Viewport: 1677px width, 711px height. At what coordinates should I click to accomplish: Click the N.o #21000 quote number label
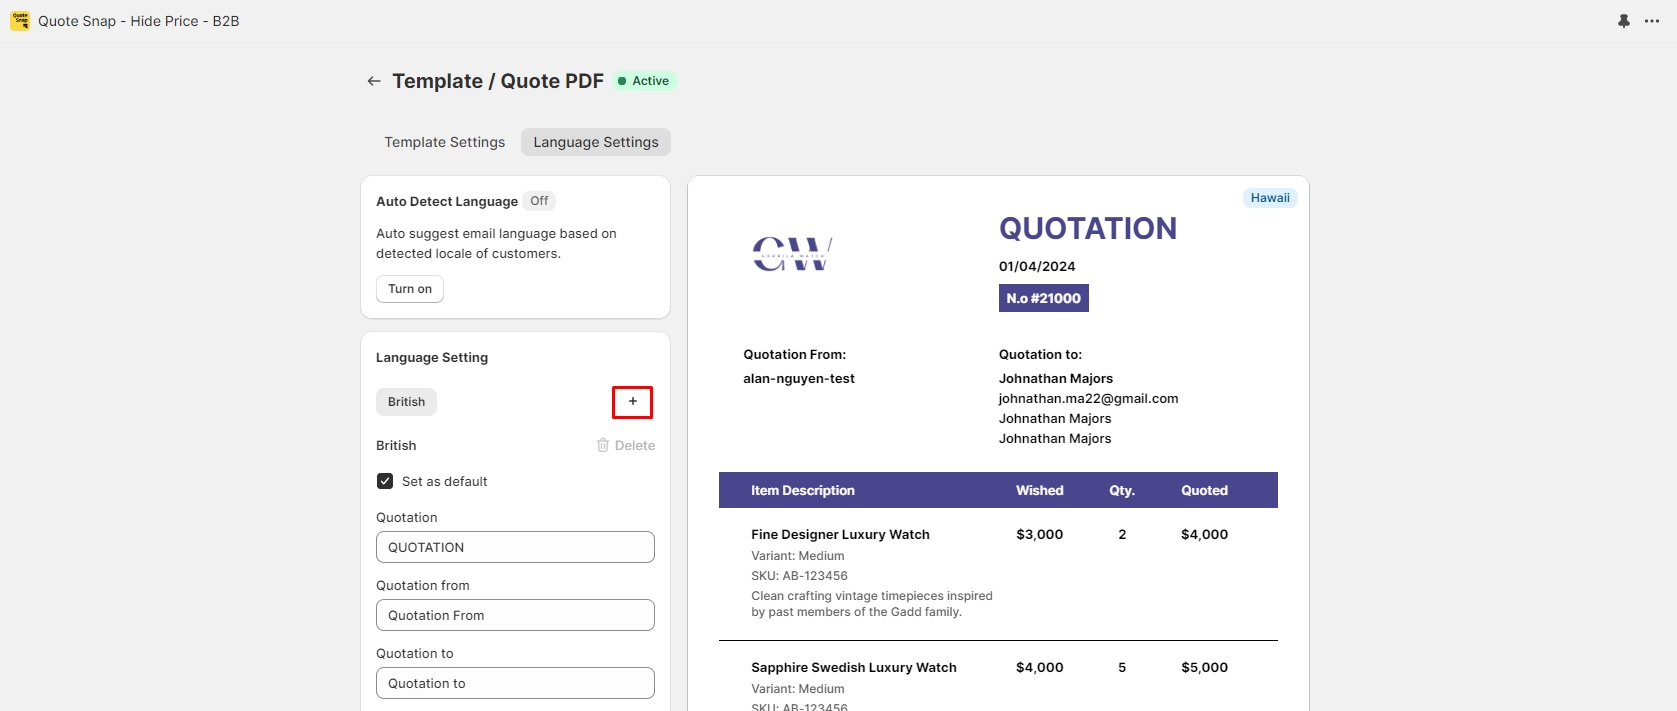click(x=1043, y=298)
